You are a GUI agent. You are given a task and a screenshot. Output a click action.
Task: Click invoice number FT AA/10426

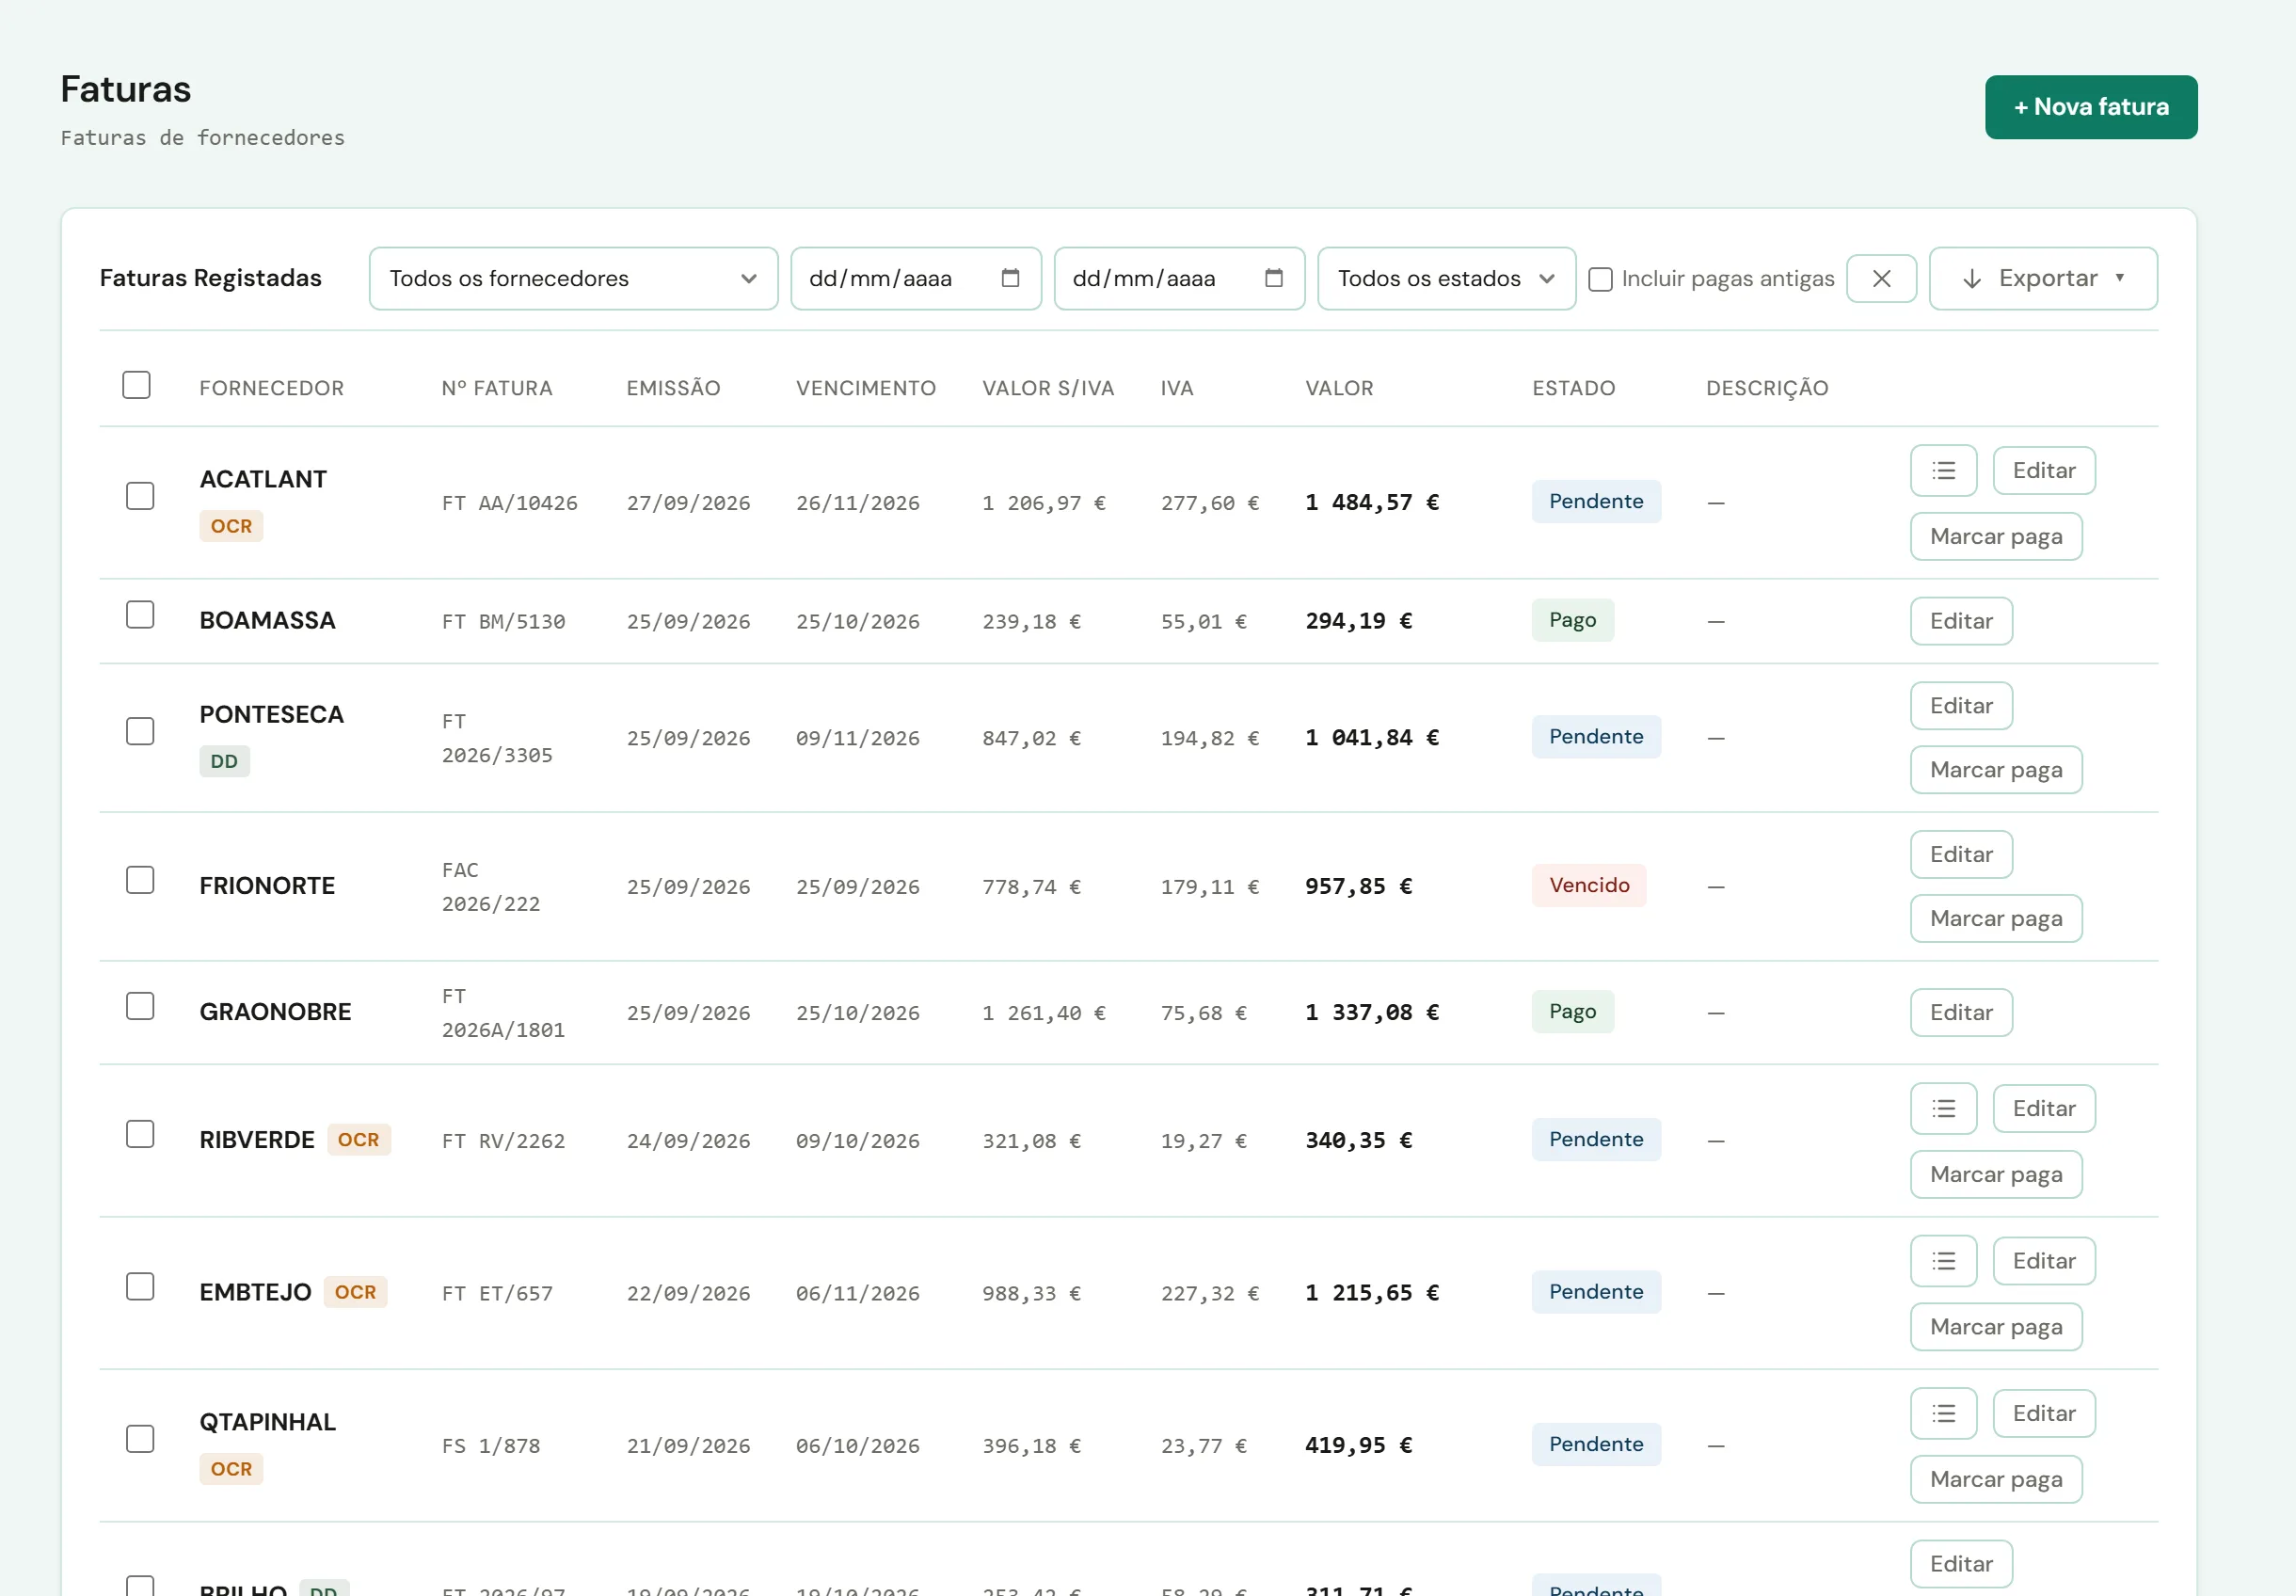[x=510, y=503]
